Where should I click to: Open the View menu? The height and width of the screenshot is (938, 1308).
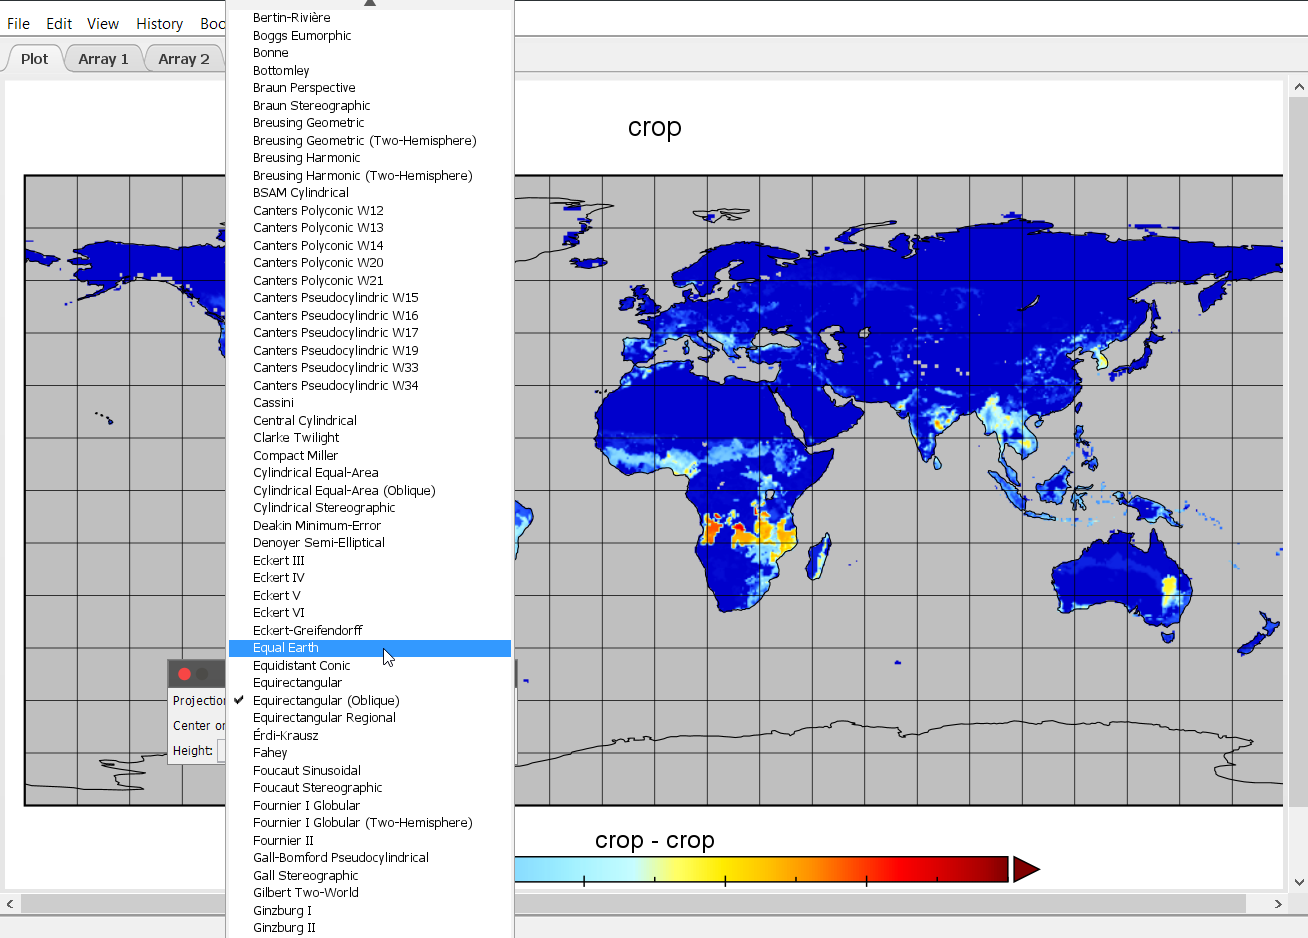pos(103,23)
